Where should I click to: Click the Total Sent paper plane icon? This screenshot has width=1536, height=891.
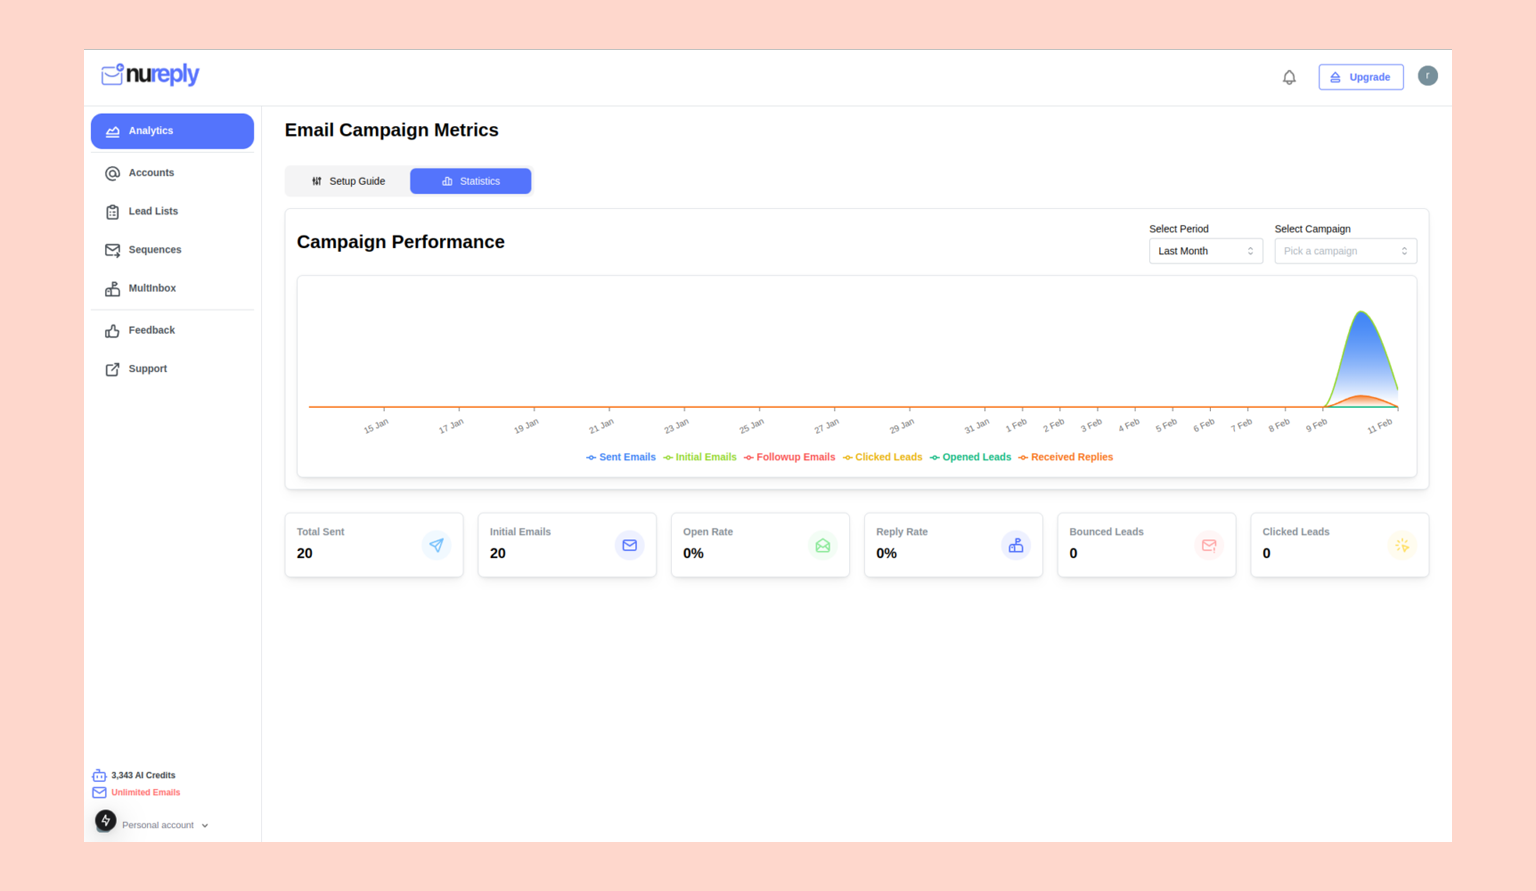tap(437, 546)
